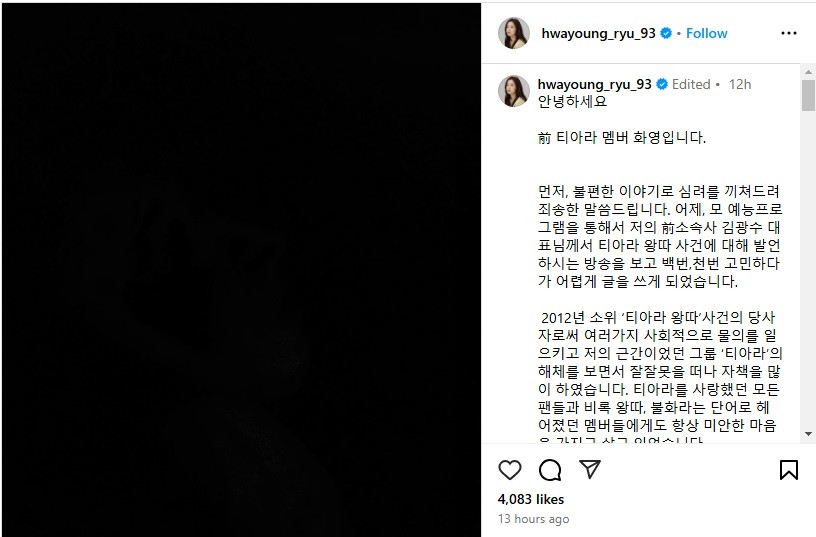View the 4,083 likes list
Viewport: 816px width, 537px height.
(531, 500)
